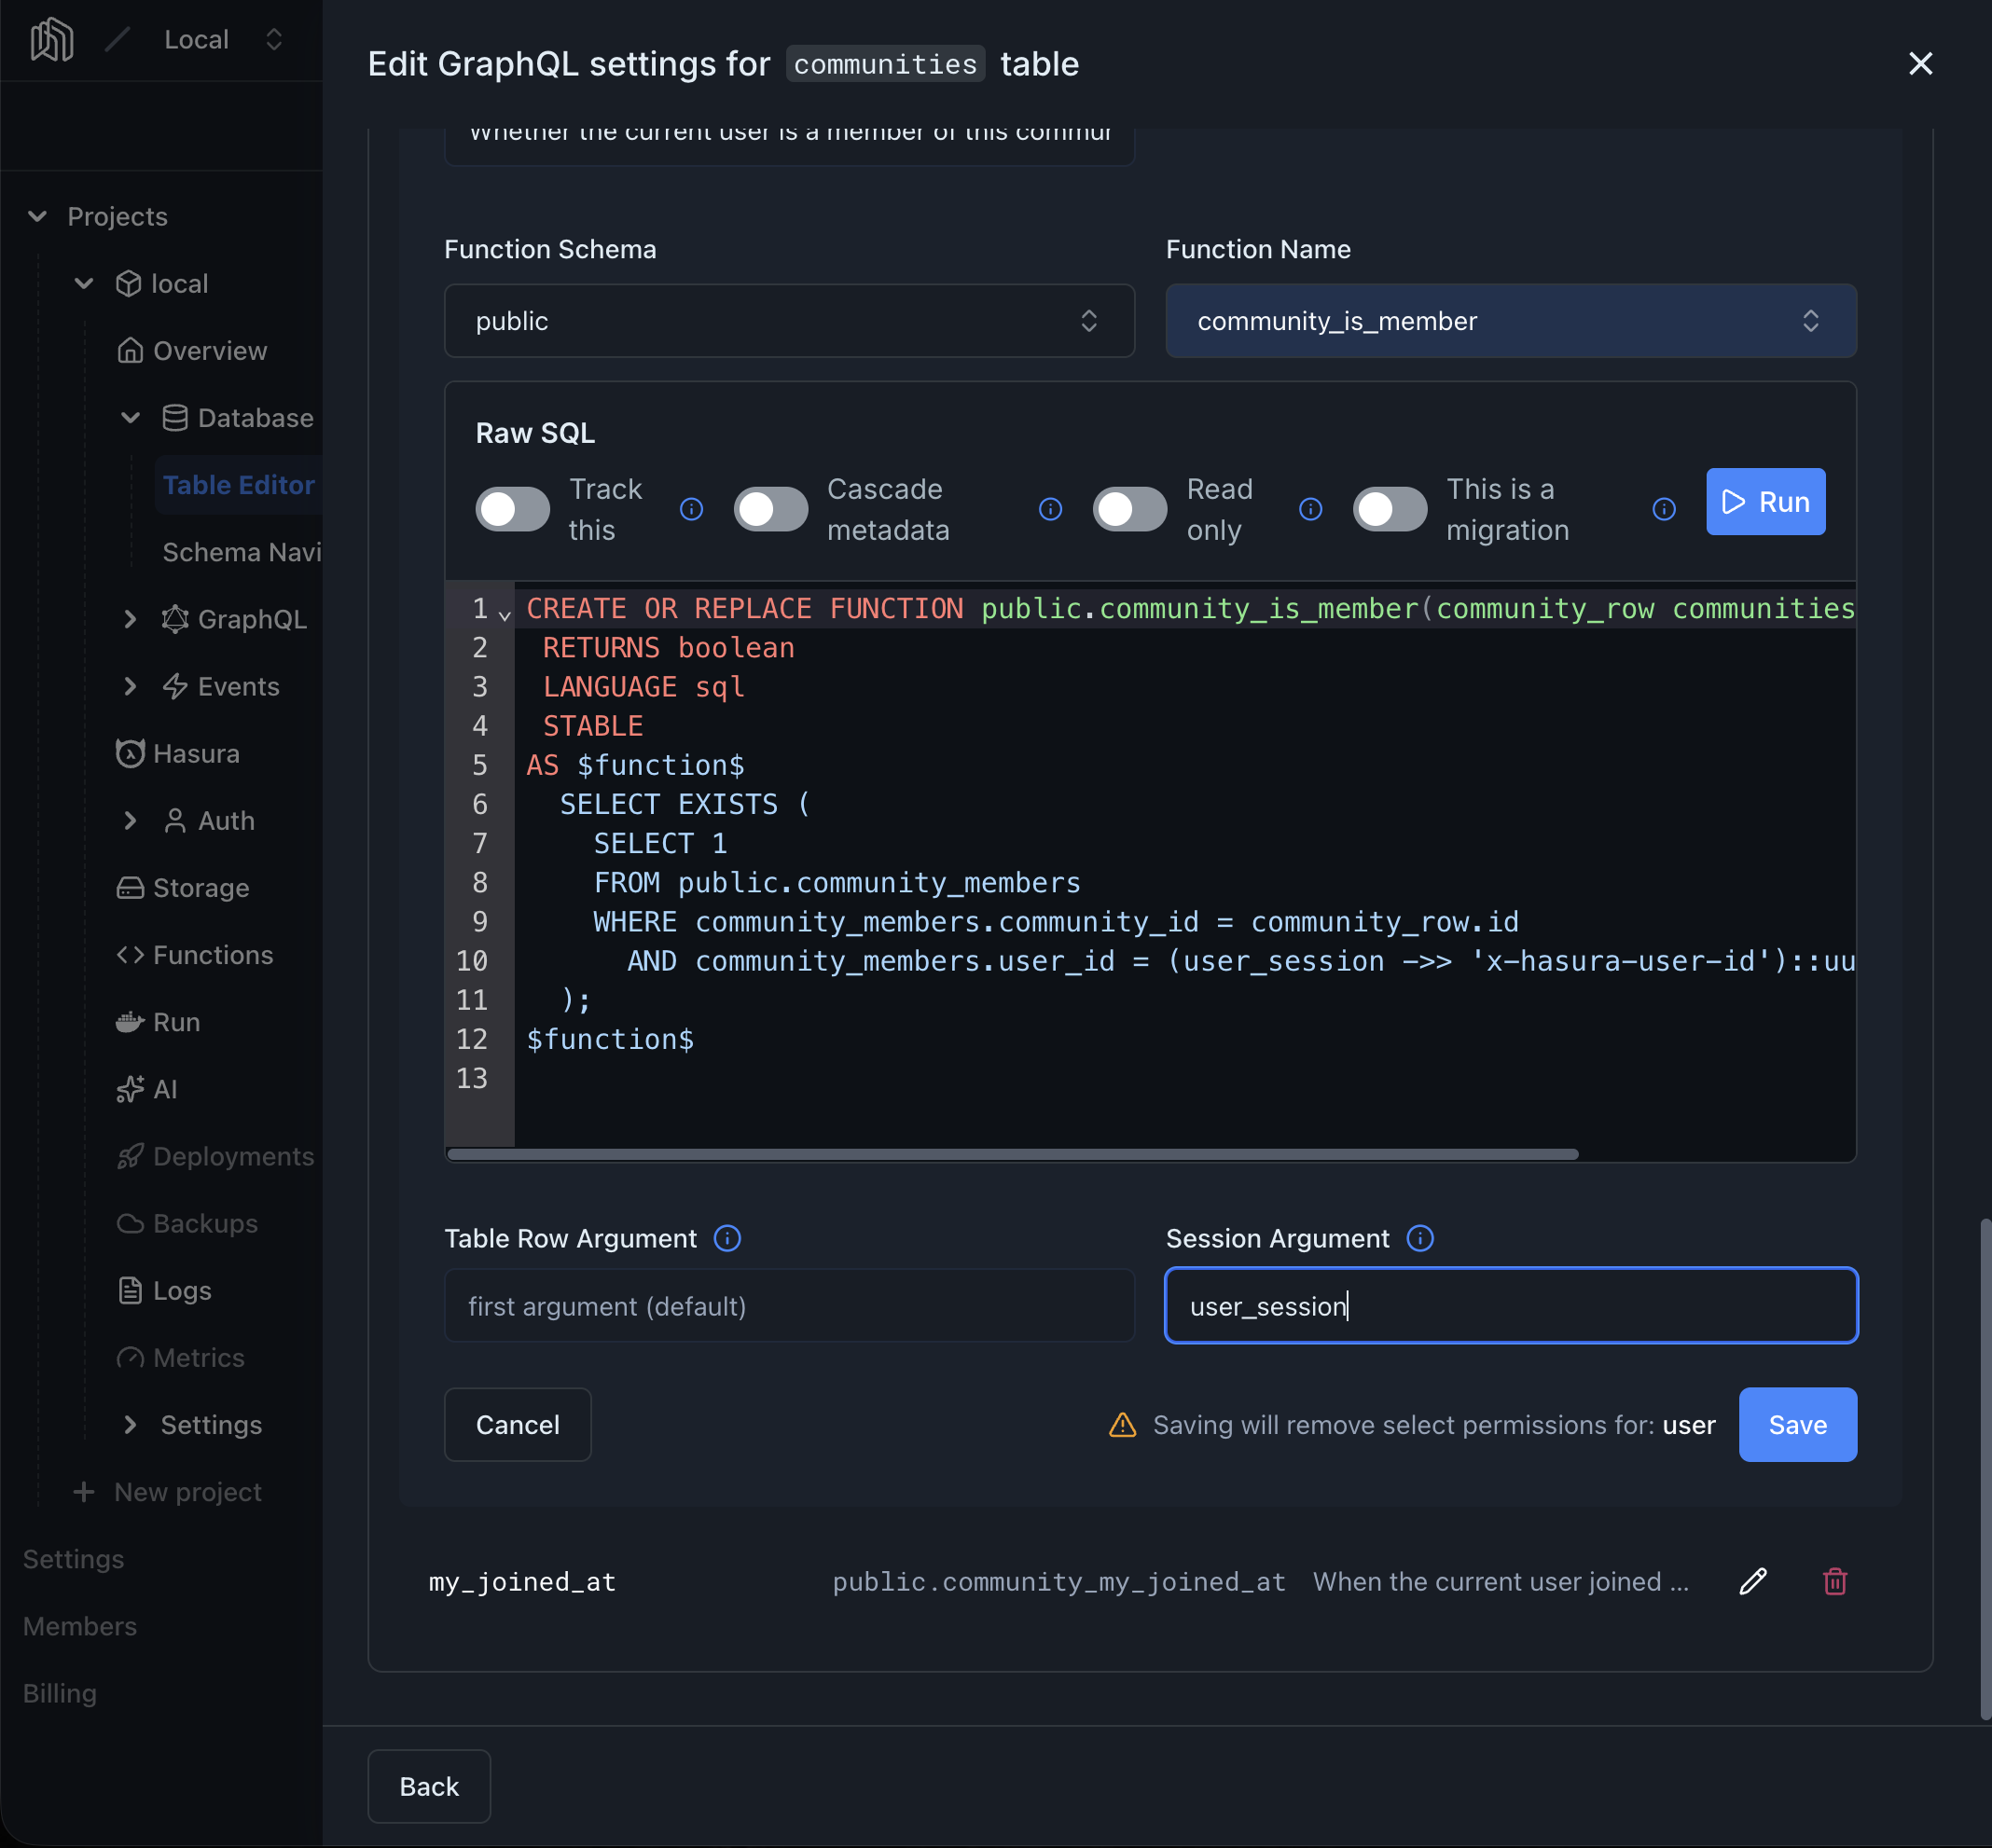Show info for This is a migration

[x=1664, y=509]
